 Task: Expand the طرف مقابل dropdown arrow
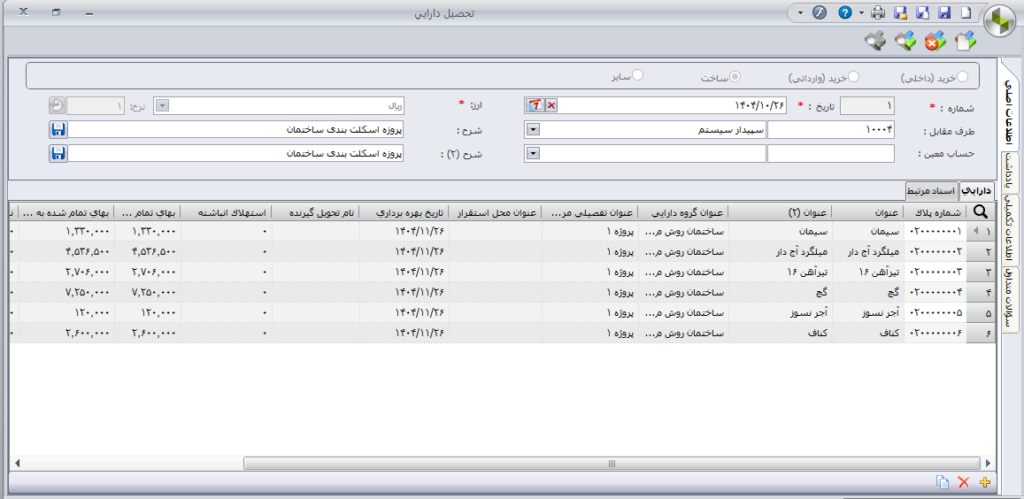532,129
